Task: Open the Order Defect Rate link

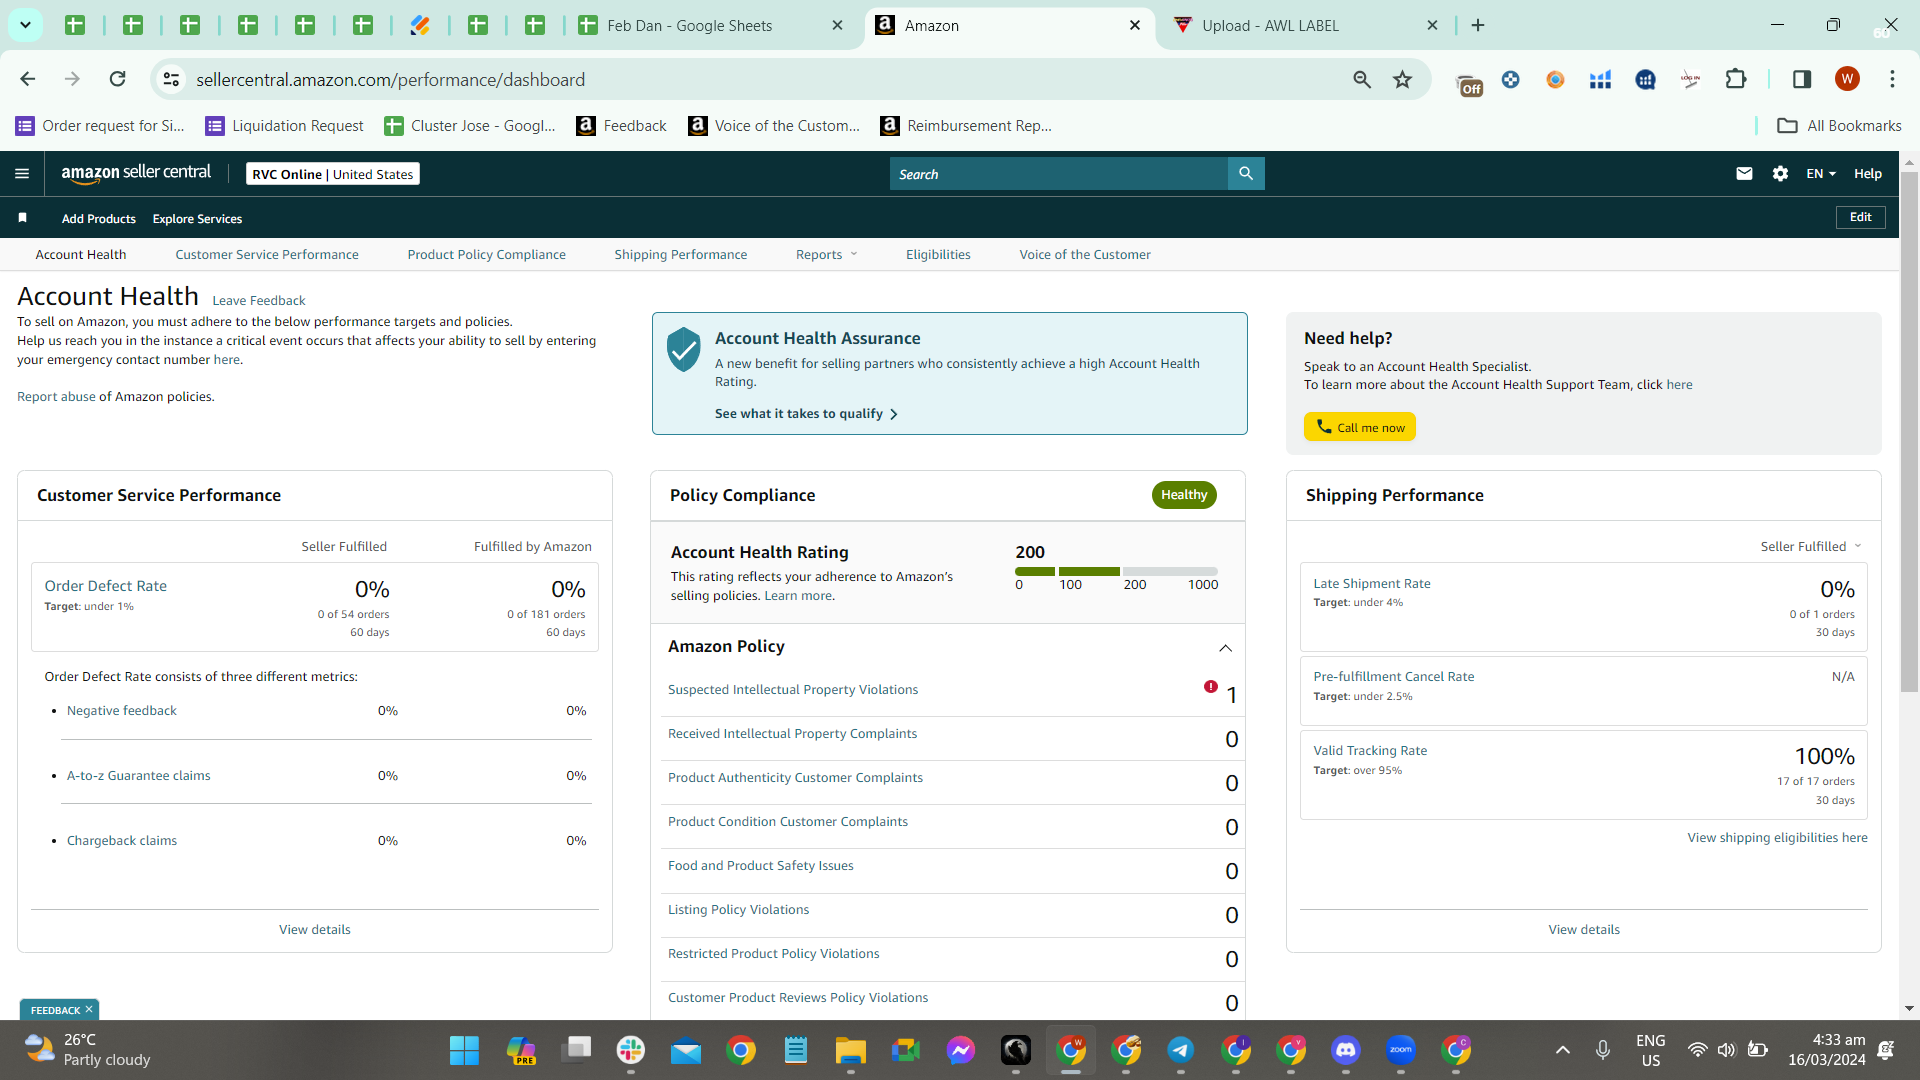Action: coord(106,586)
